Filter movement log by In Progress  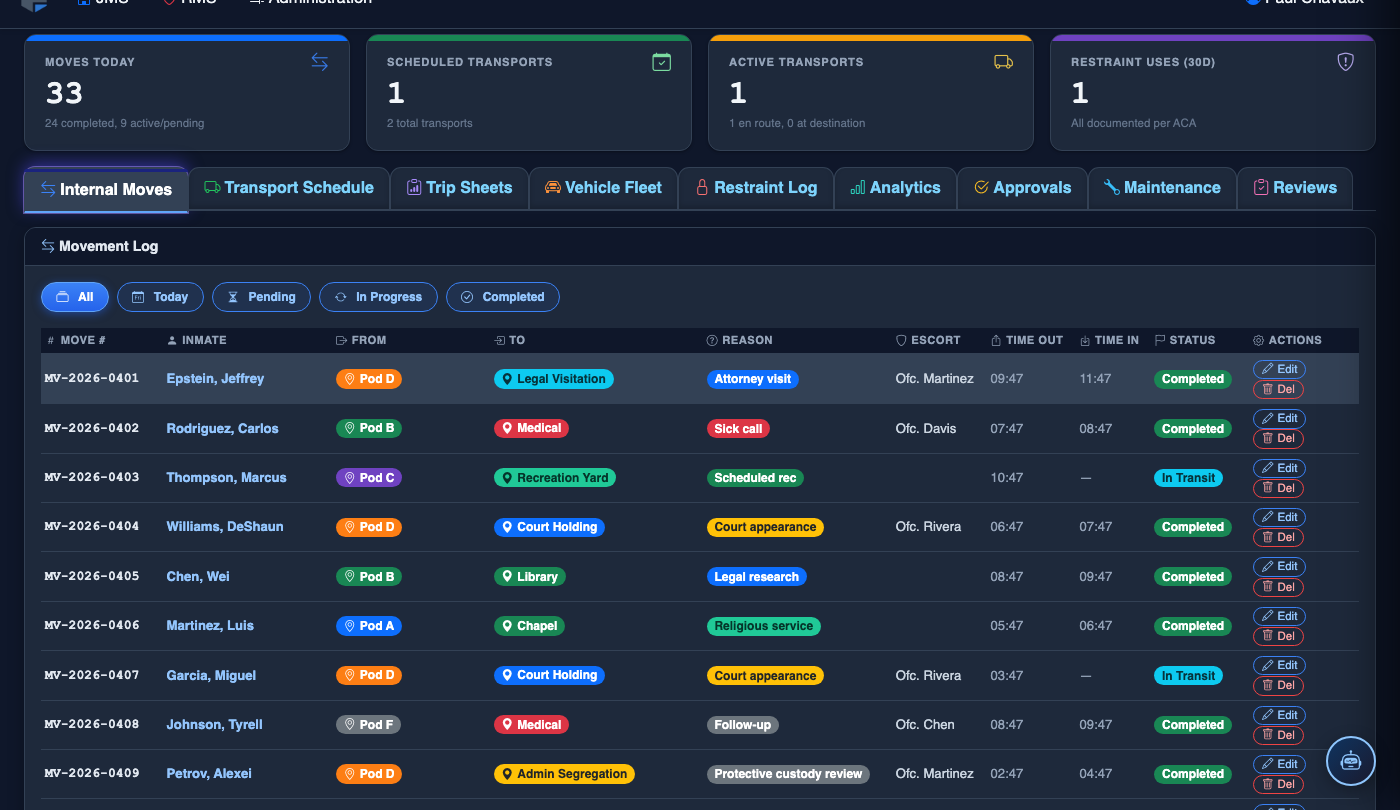tap(378, 297)
